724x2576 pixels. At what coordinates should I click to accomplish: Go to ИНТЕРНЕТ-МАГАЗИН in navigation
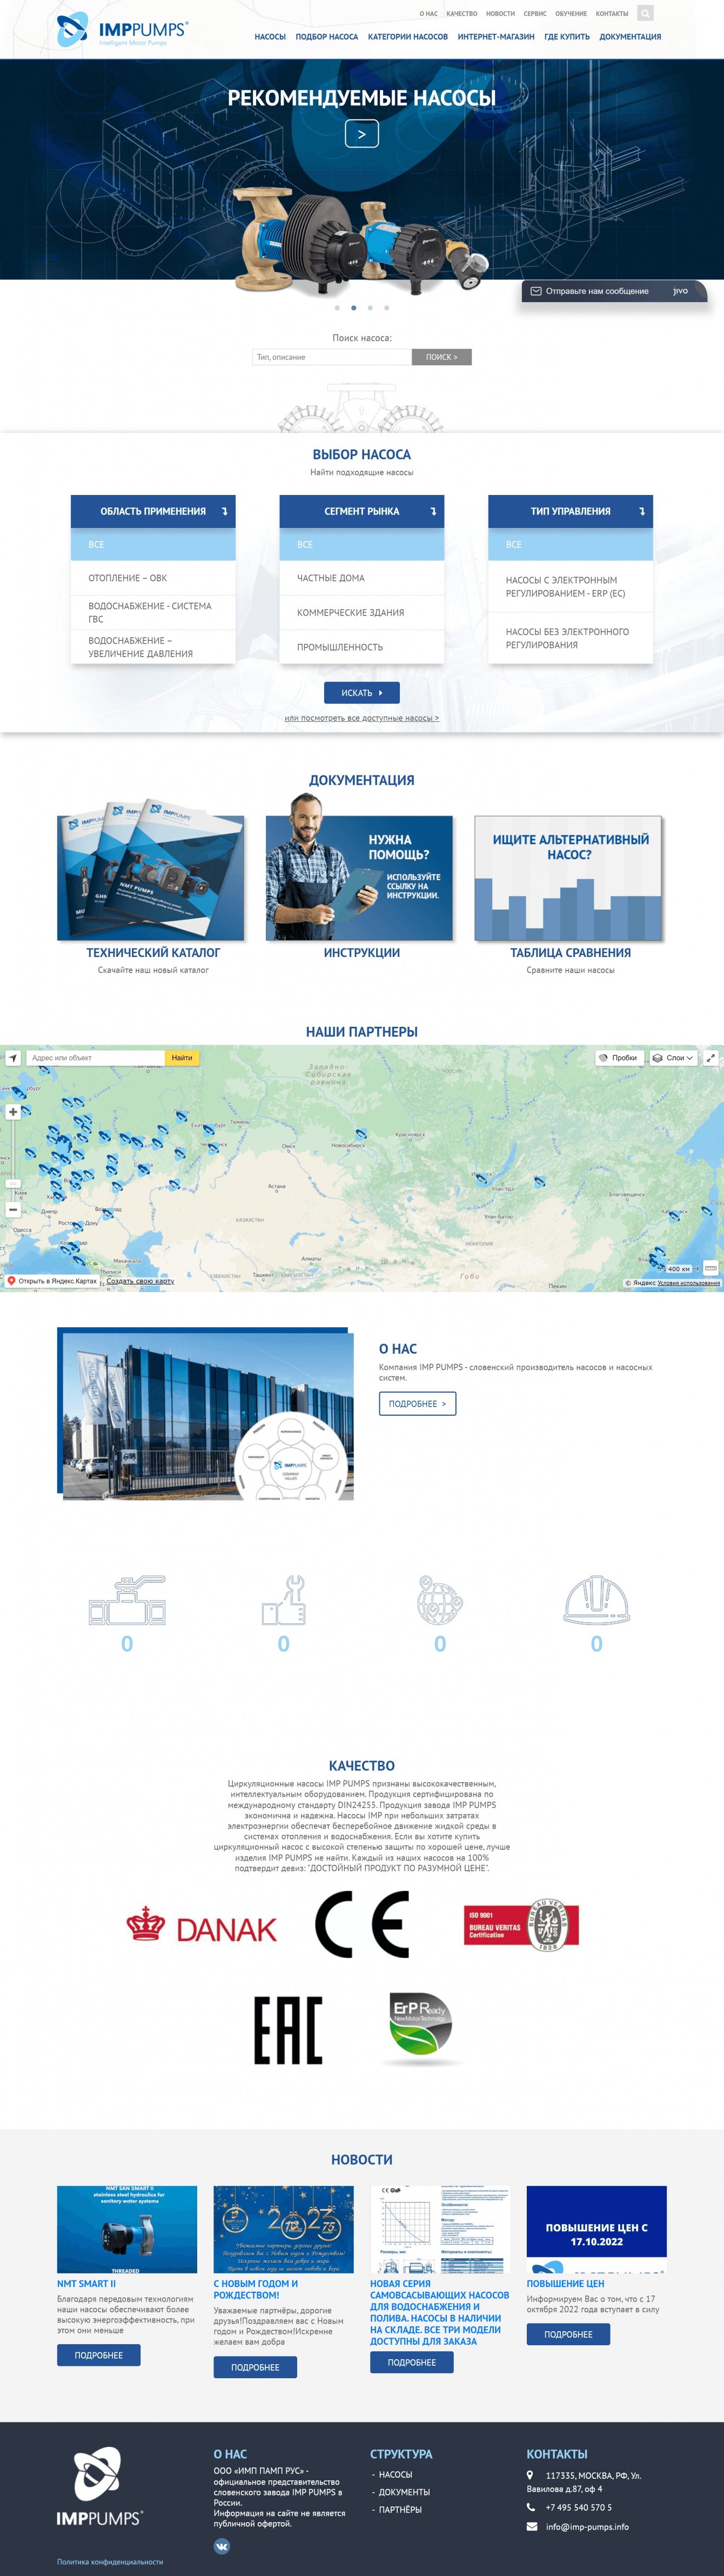pos(496,37)
